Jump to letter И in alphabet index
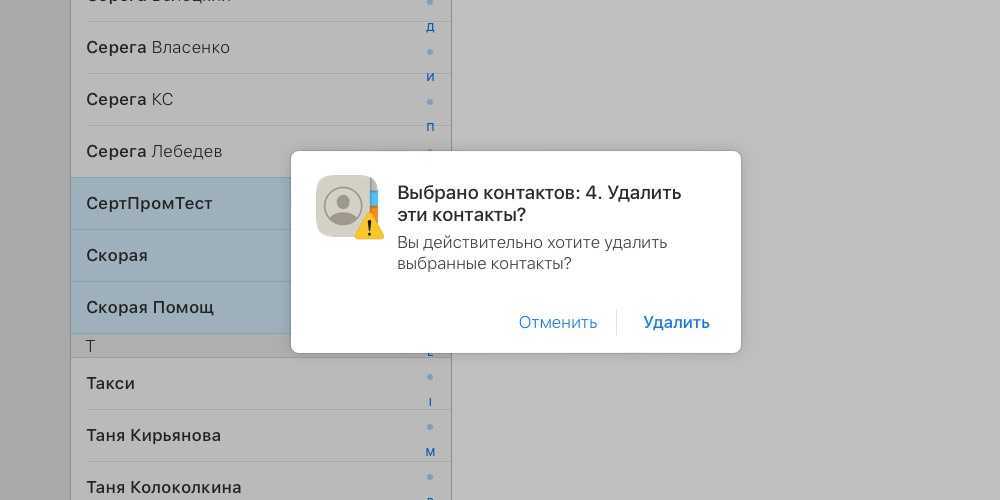The width and height of the screenshot is (1000, 500). 430,77
